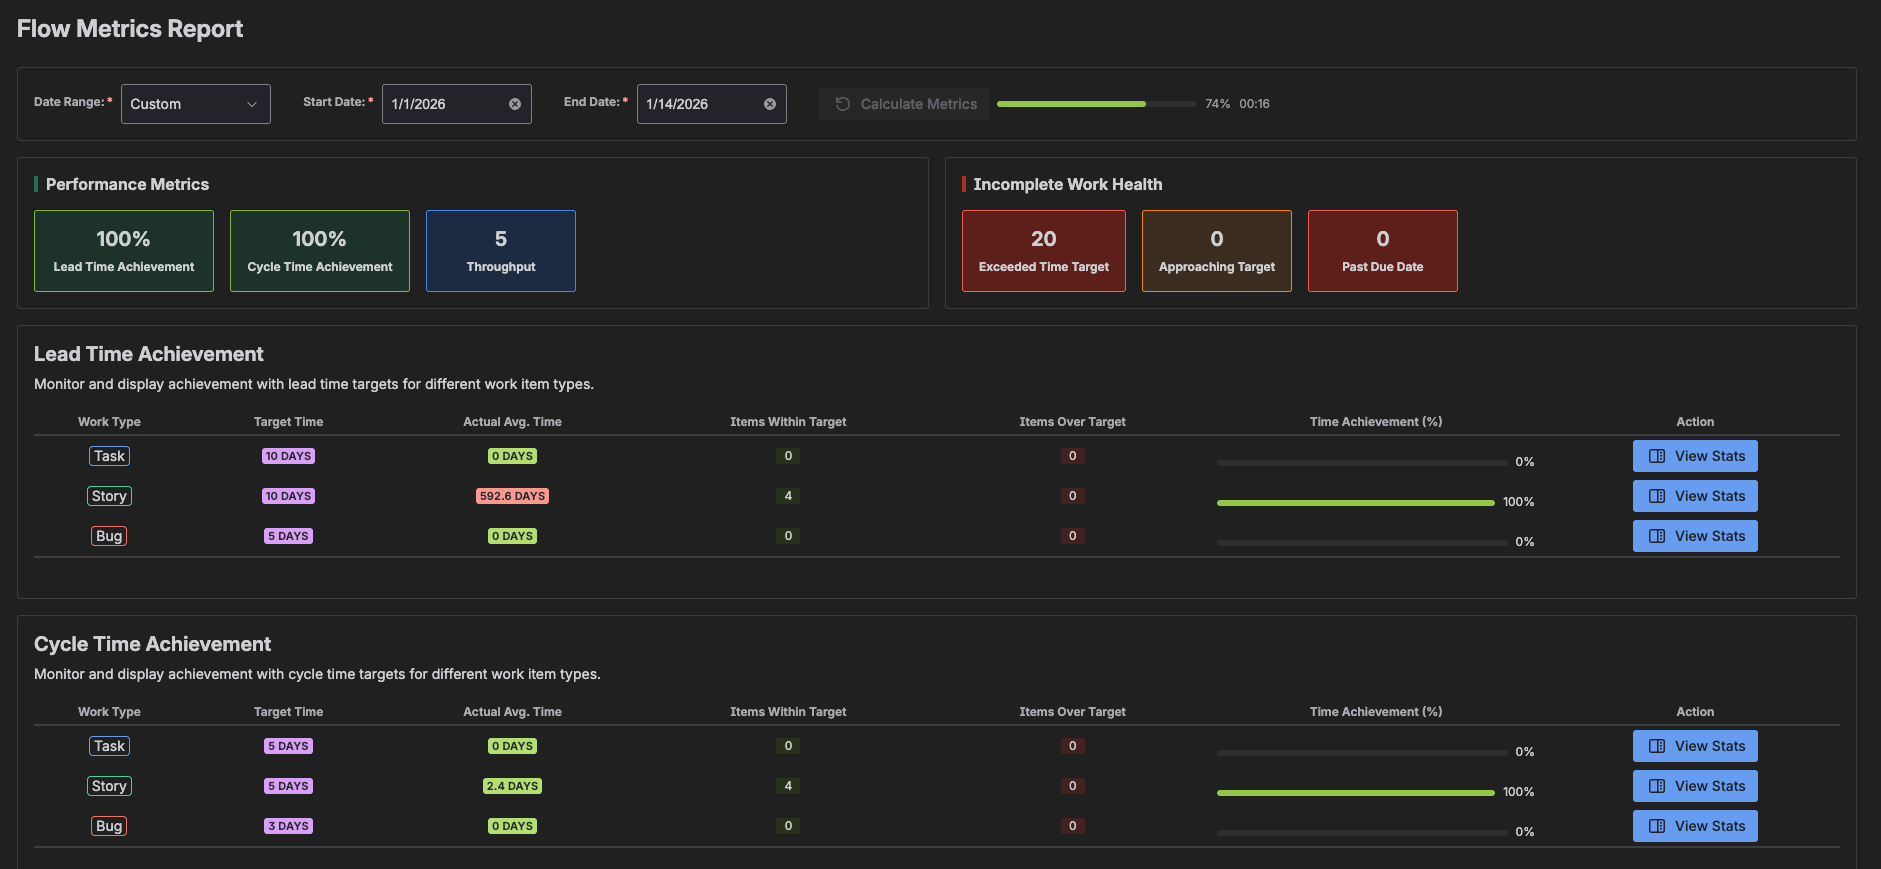Image resolution: width=1881 pixels, height=869 pixels.
Task: Click panel icon on Cycle Time Story View Stats
Action: (x=1657, y=786)
